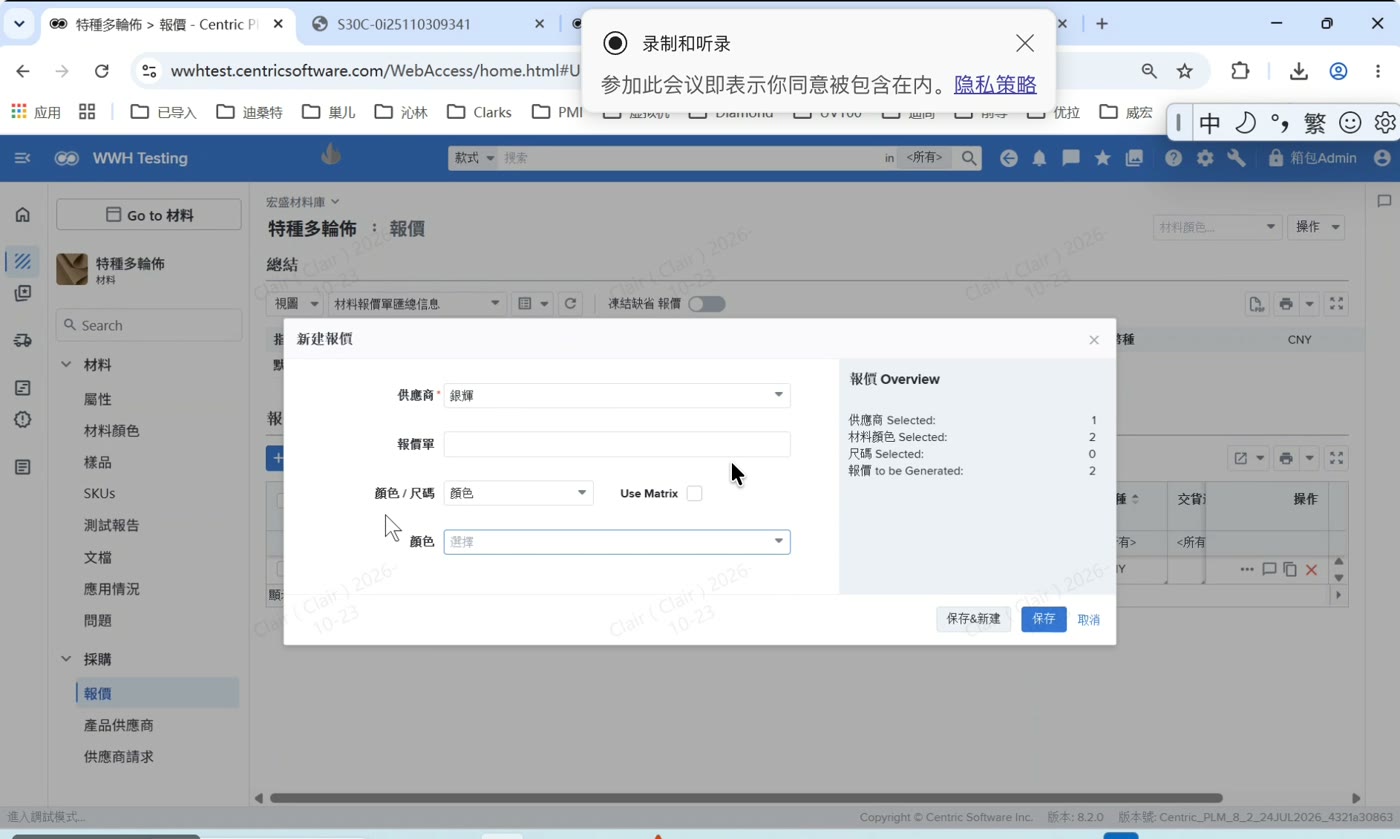Image resolution: width=1400 pixels, height=839 pixels.
Task: Open the 顏色 / 尺碼 dropdown
Action: pyautogui.click(x=518, y=493)
